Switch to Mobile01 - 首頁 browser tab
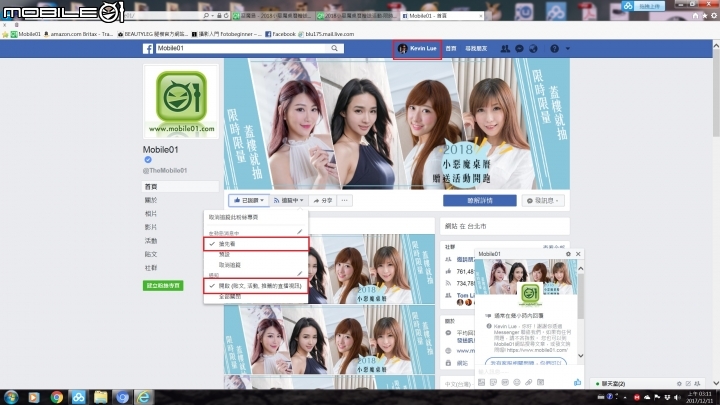 [x=442, y=16]
